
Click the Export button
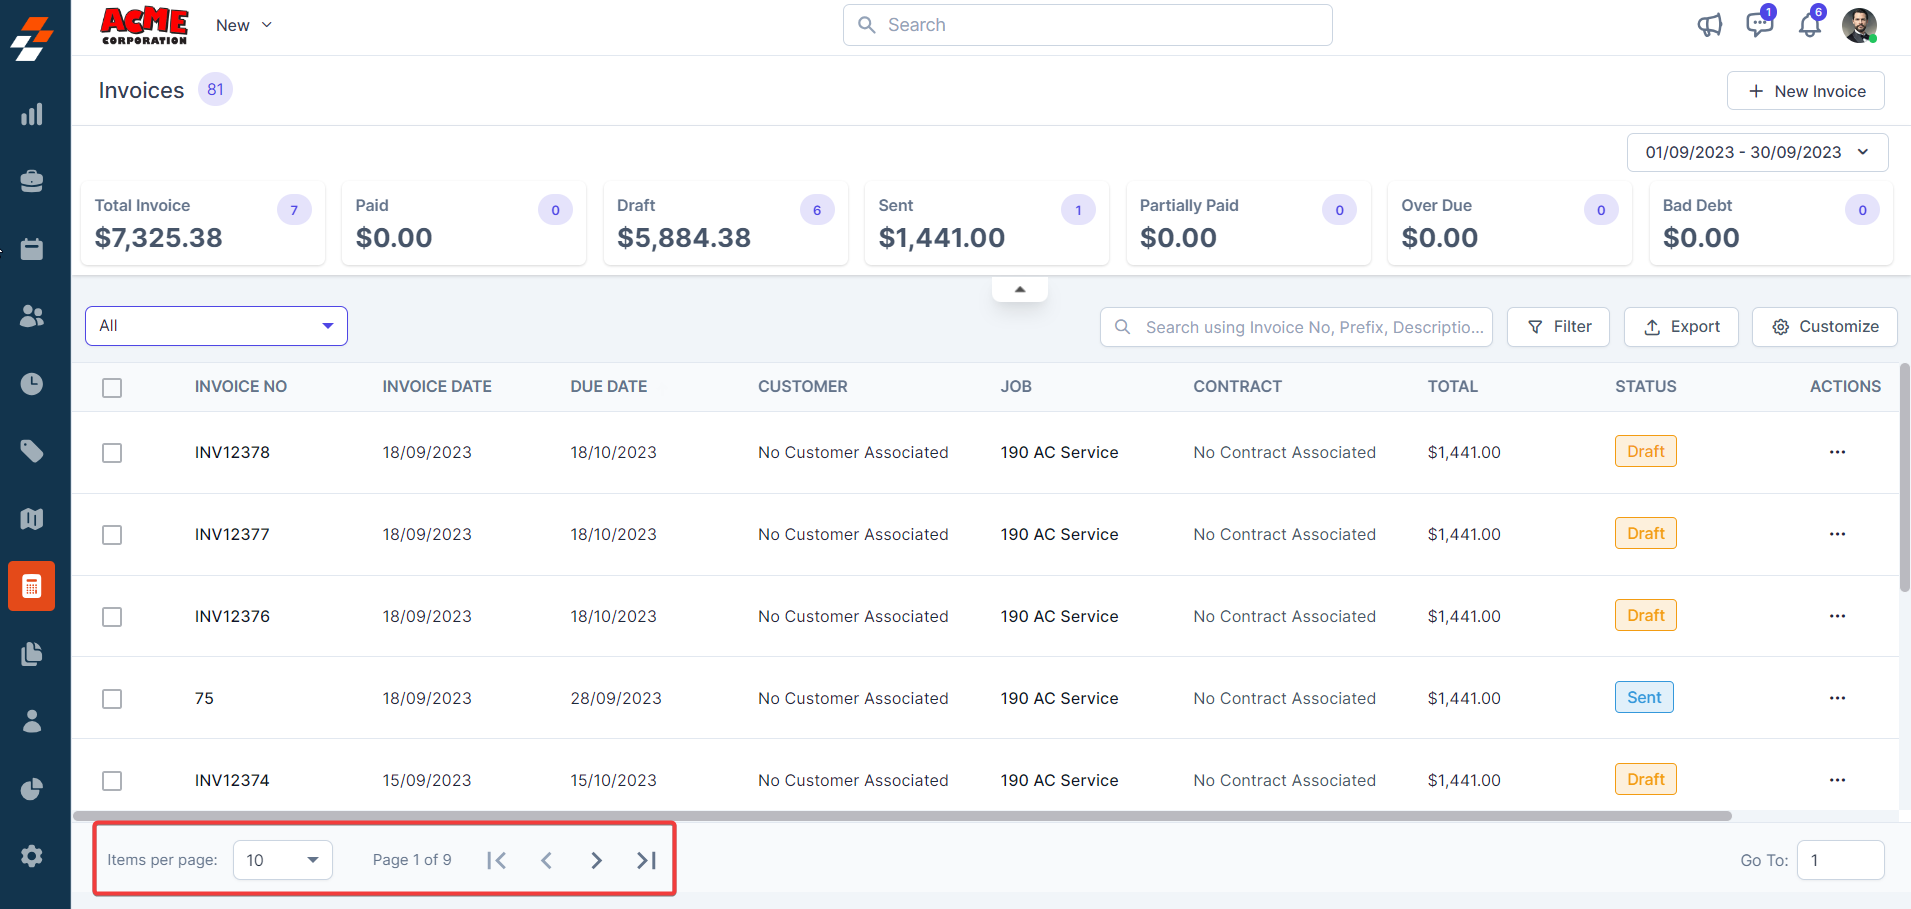click(1681, 327)
